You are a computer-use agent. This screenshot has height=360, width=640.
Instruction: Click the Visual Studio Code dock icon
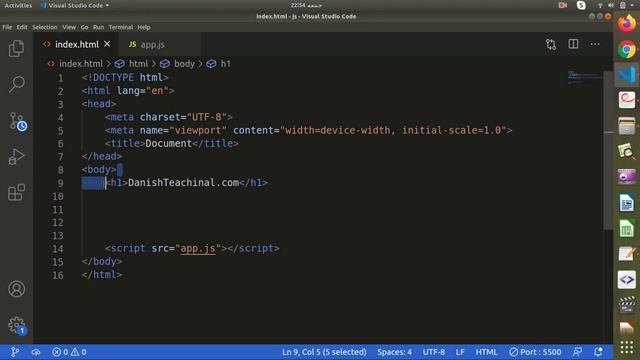click(627, 75)
